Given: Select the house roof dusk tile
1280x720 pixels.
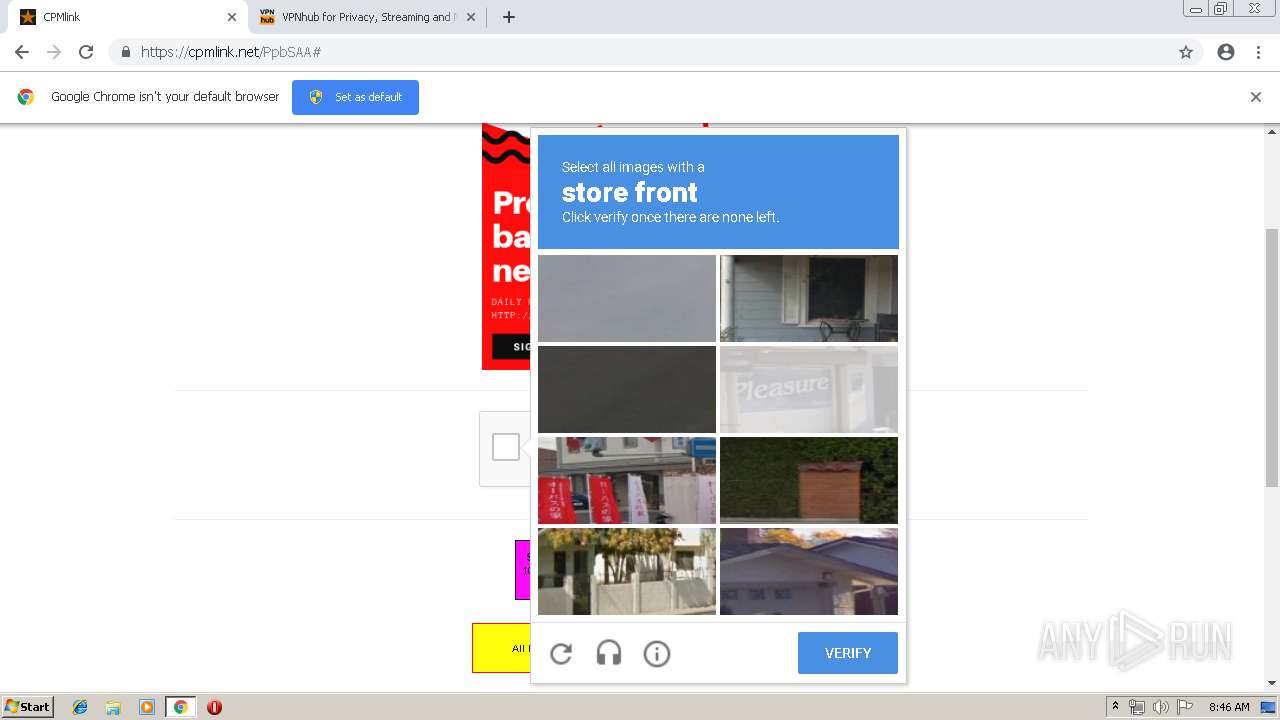Looking at the screenshot, I should (x=809, y=571).
